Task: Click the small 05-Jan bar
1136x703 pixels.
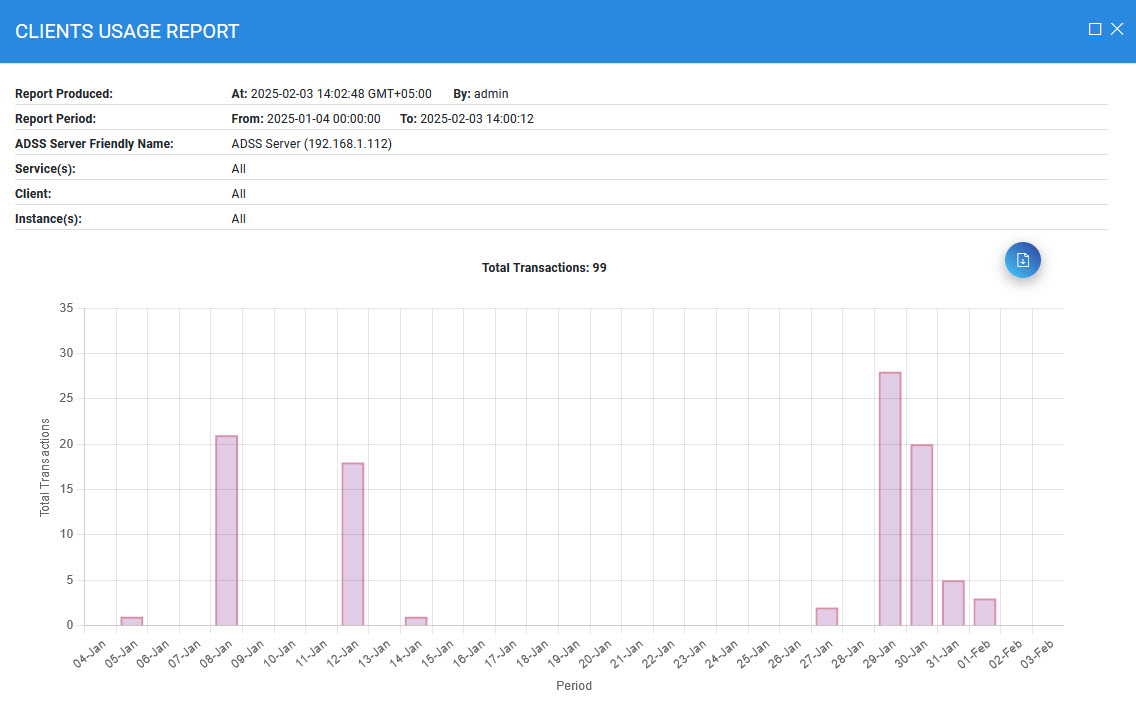Action: pyautogui.click(x=131, y=621)
